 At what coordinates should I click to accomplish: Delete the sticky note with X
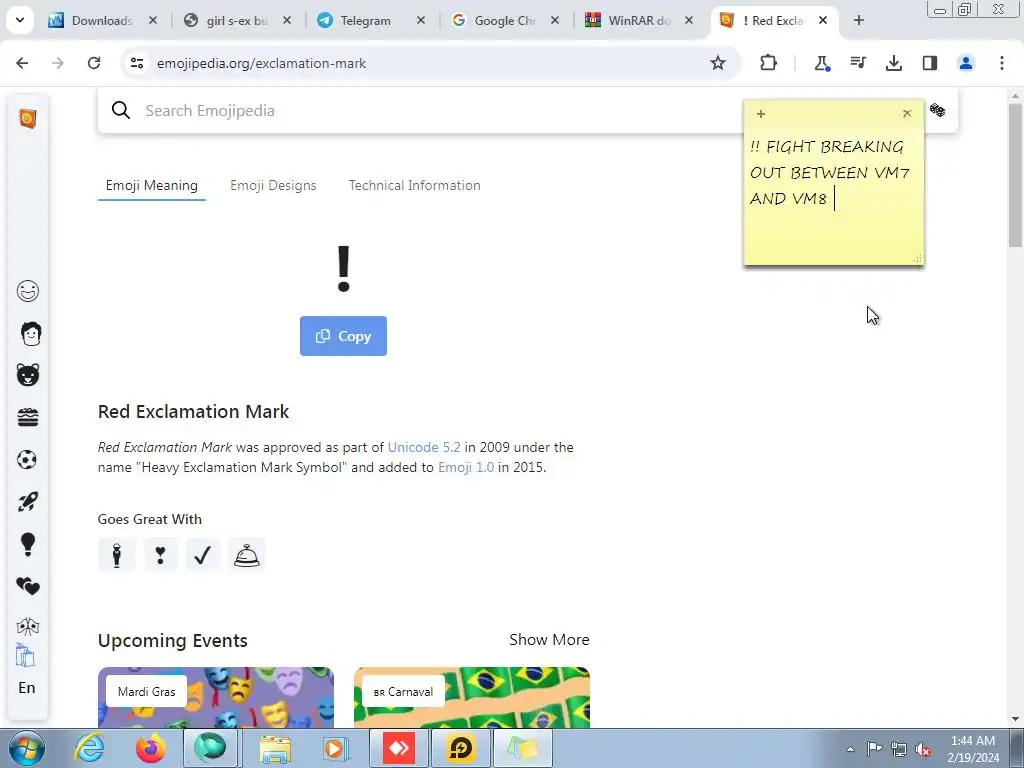(906, 114)
